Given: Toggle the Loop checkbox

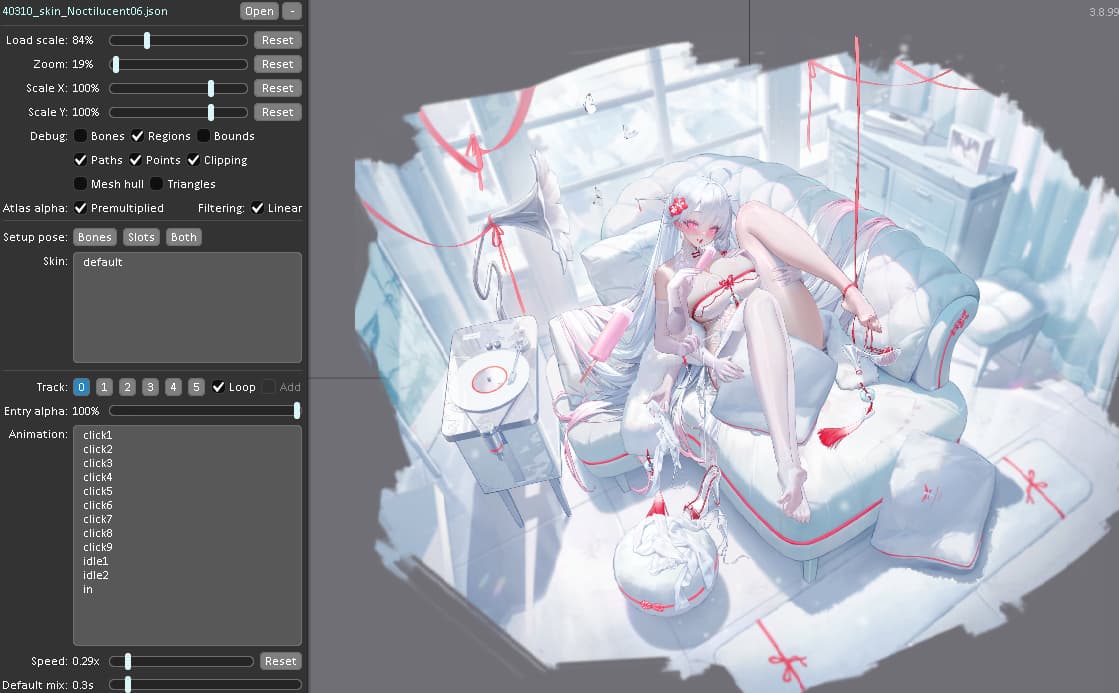Looking at the screenshot, I should pos(218,387).
